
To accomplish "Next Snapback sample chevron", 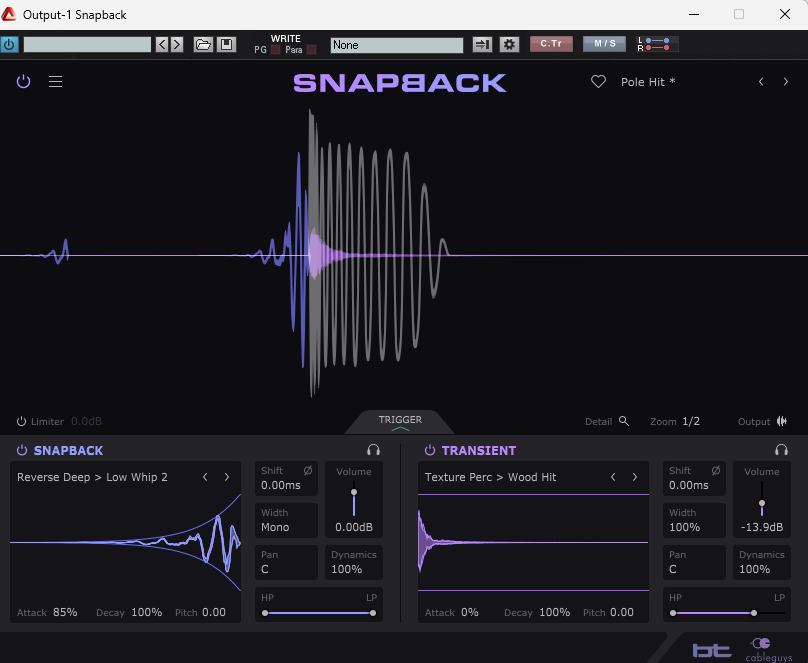I will point(227,477).
